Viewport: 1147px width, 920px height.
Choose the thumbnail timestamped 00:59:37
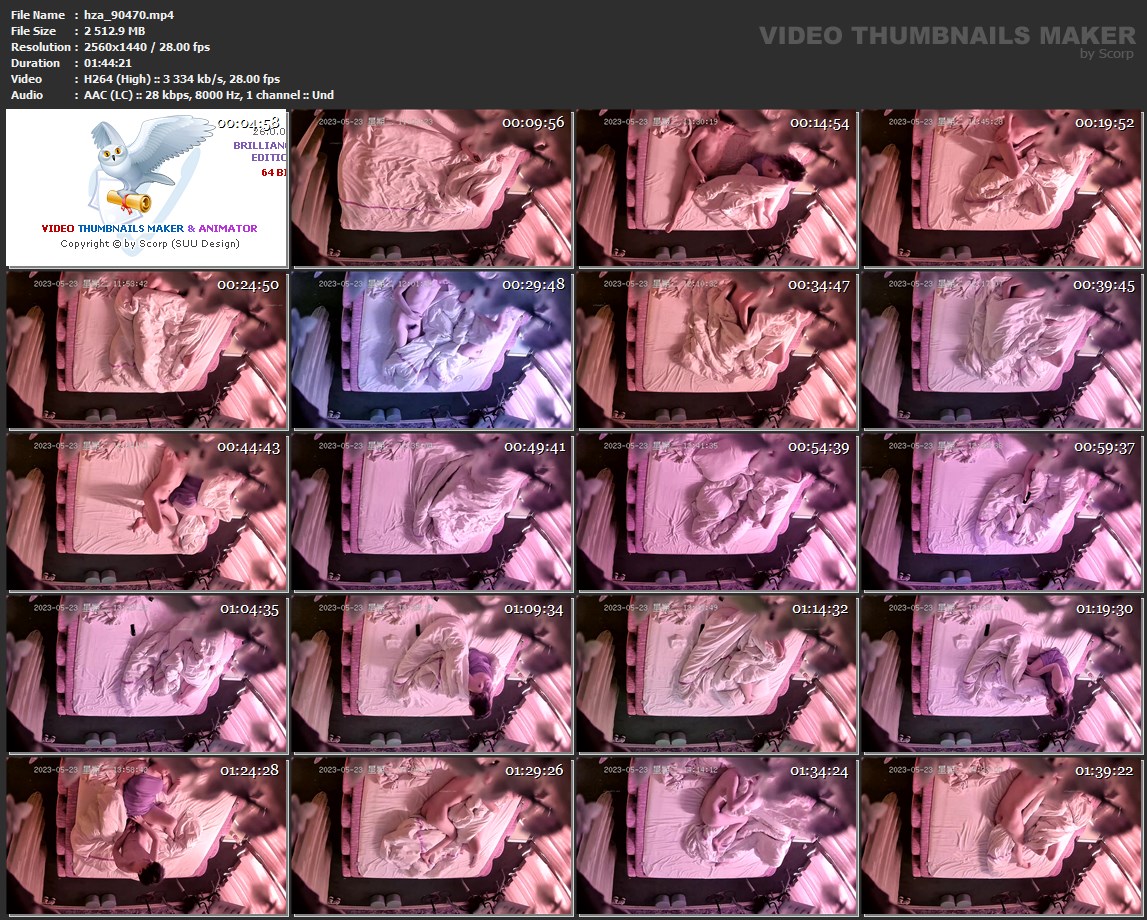[1001, 512]
